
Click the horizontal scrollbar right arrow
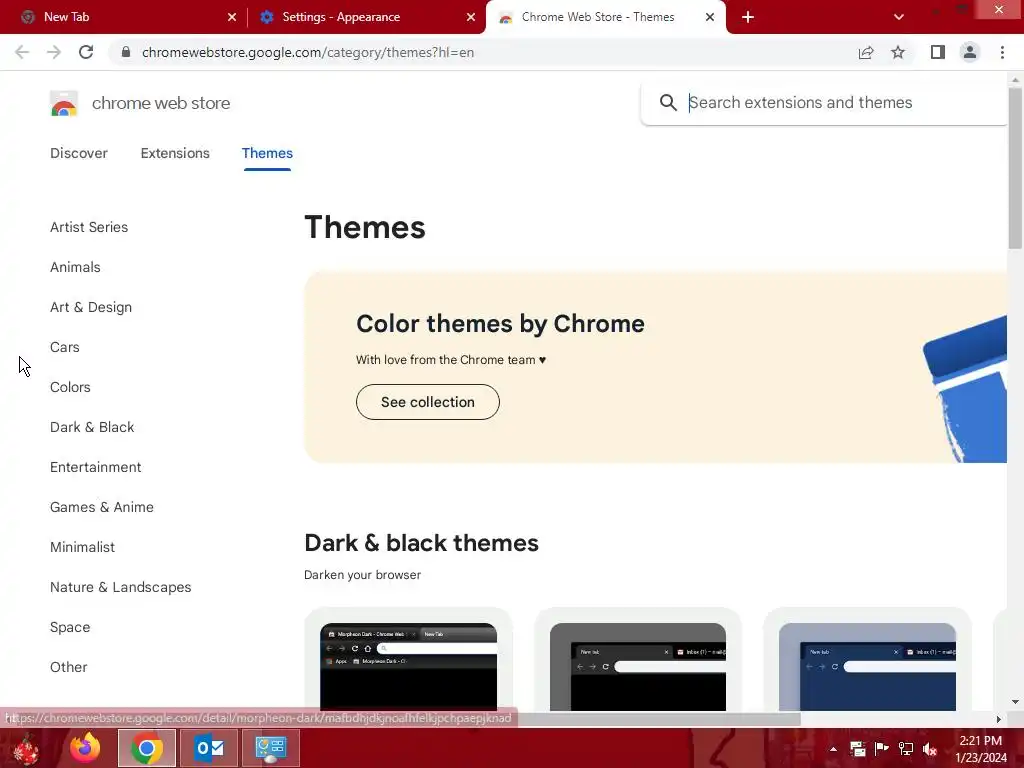999,719
